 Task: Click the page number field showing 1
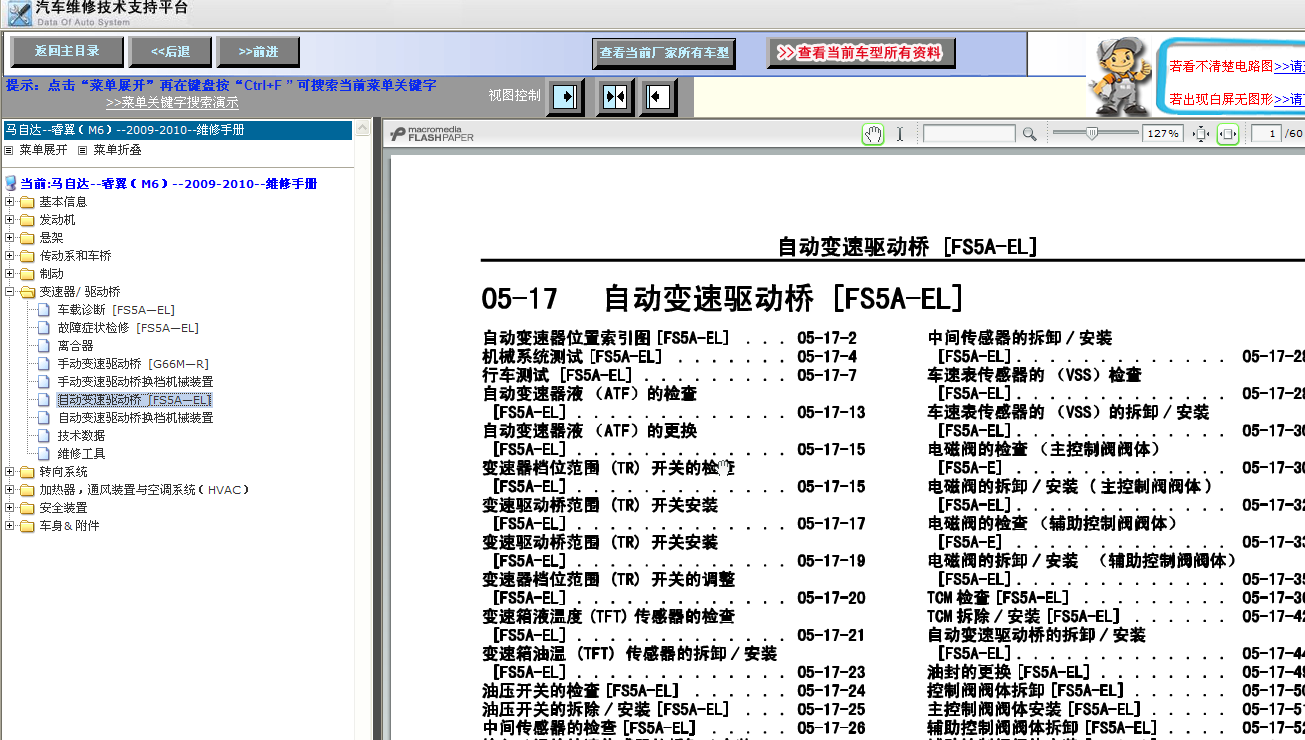(x=1267, y=134)
